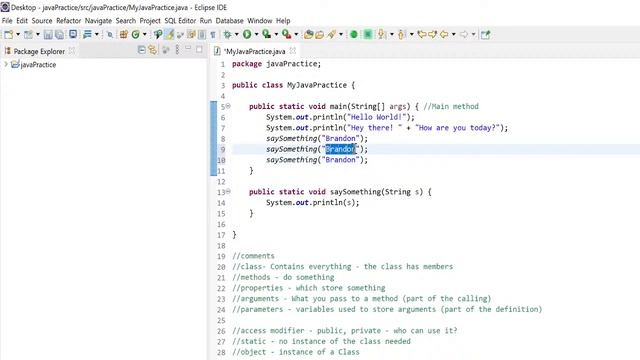This screenshot has height=360, width=640.
Task: Open the Window menu
Action: coord(260,20)
